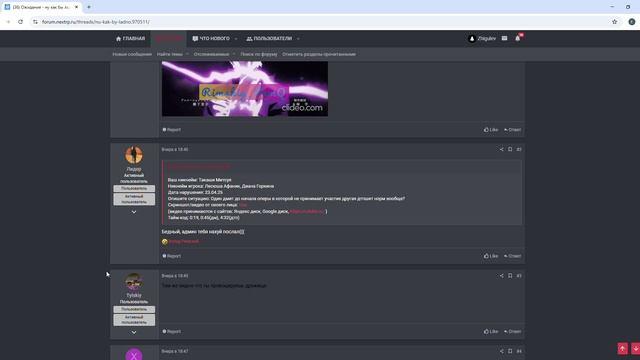Click the purple X avatar
This screenshot has width=640, height=360.
(134, 354)
